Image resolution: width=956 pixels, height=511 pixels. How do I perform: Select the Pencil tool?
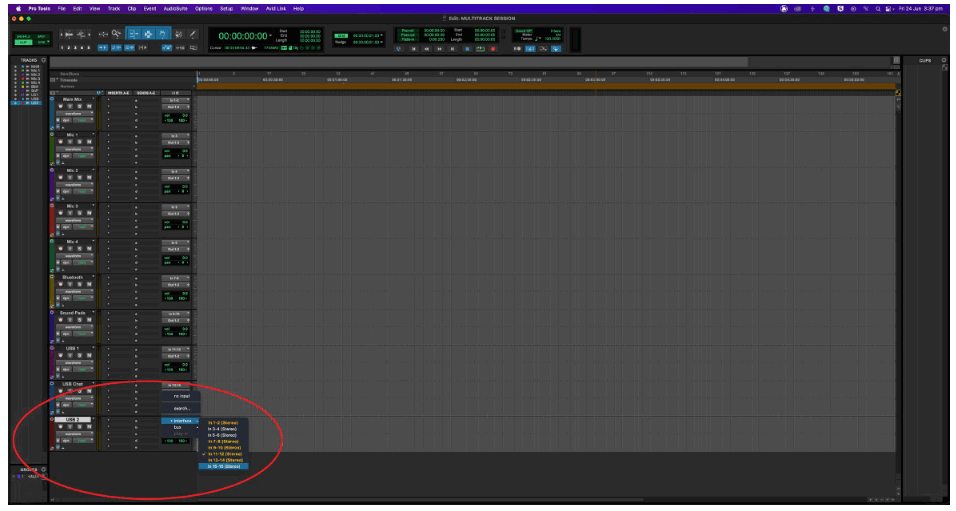193,34
